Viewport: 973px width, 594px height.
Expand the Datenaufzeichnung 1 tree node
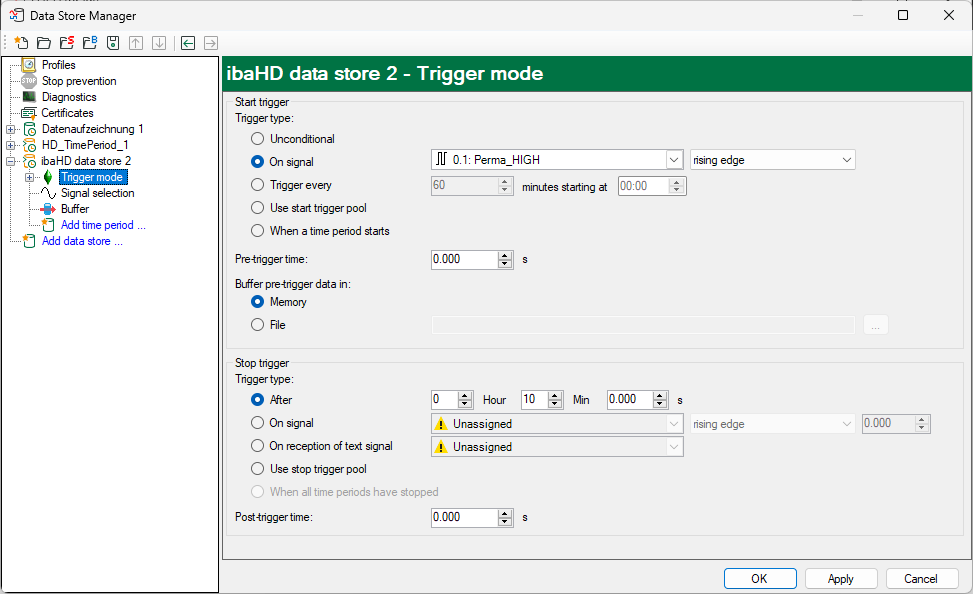tap(11, 129)
